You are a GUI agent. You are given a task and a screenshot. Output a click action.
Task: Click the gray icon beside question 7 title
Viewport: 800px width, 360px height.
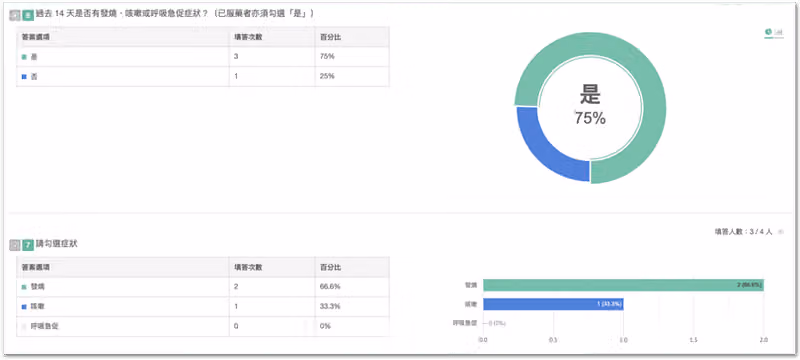pyautogui.click(x=15, y=245)
